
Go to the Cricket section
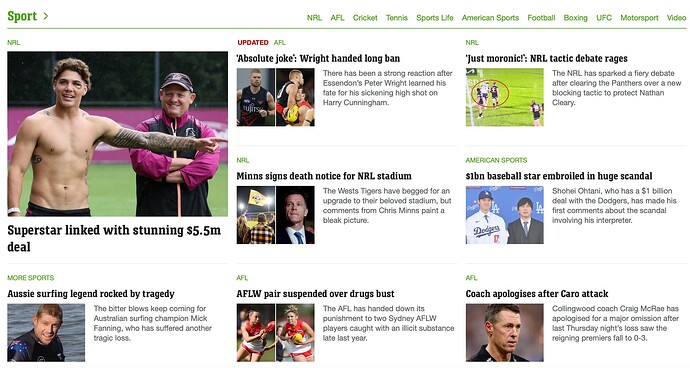click(365, 18)
